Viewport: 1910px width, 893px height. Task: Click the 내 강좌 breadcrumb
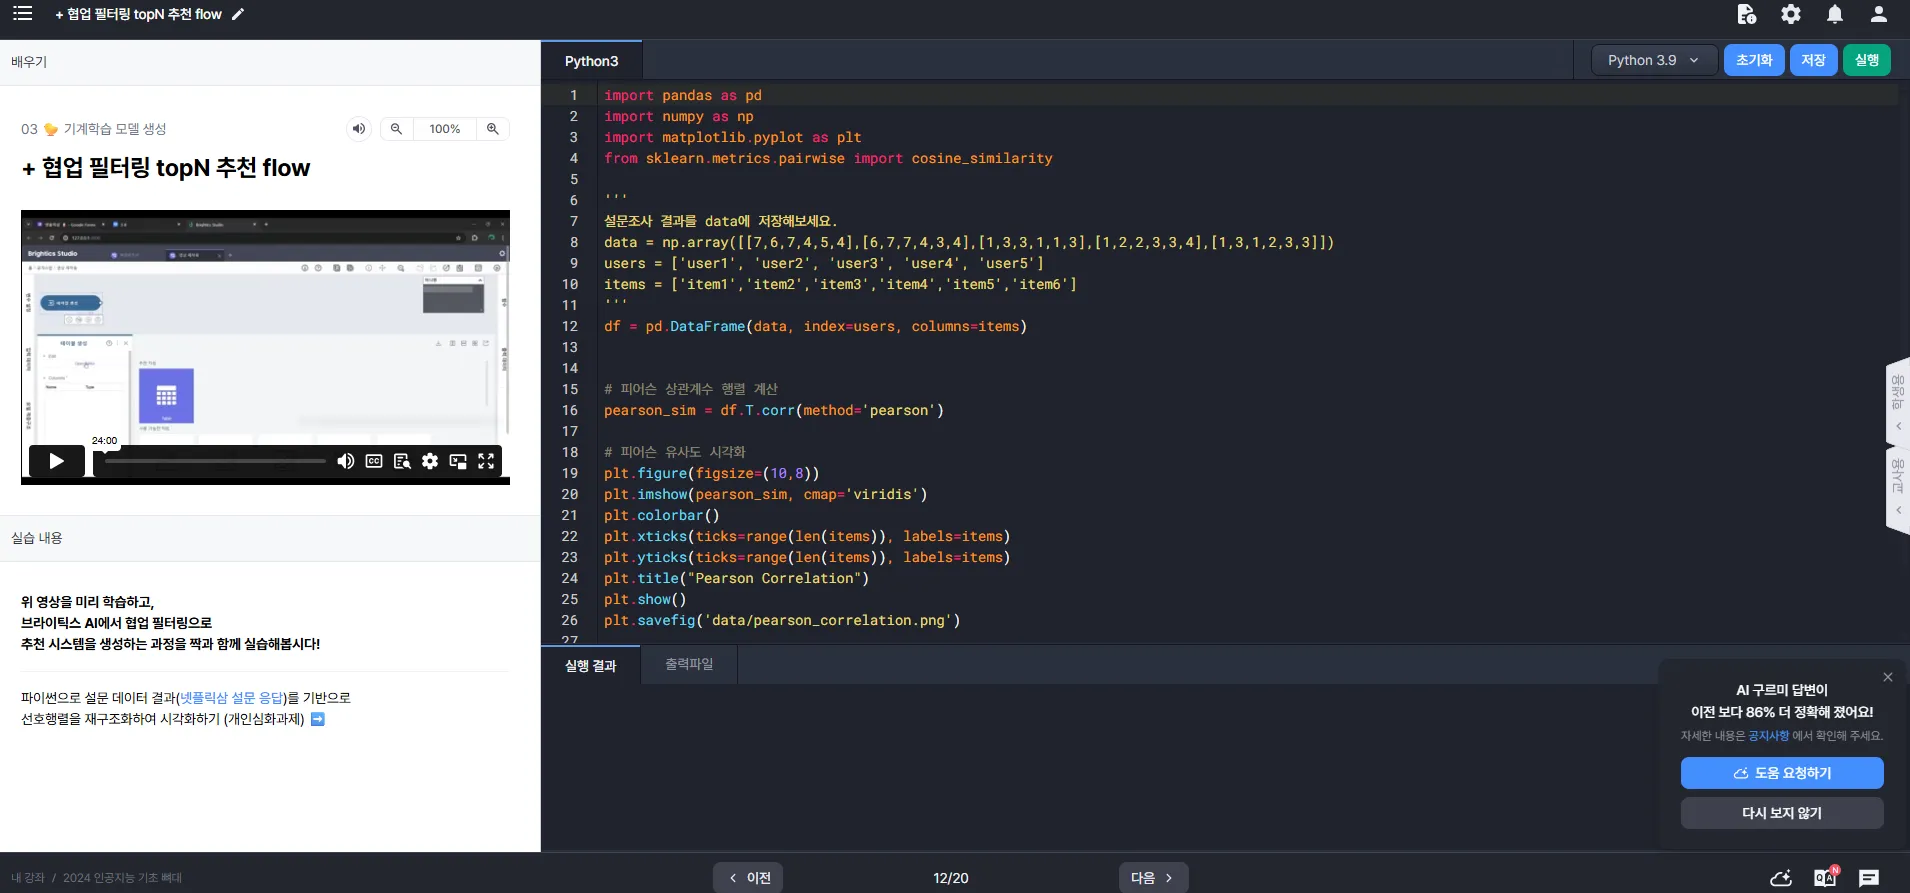pos(28,878)
